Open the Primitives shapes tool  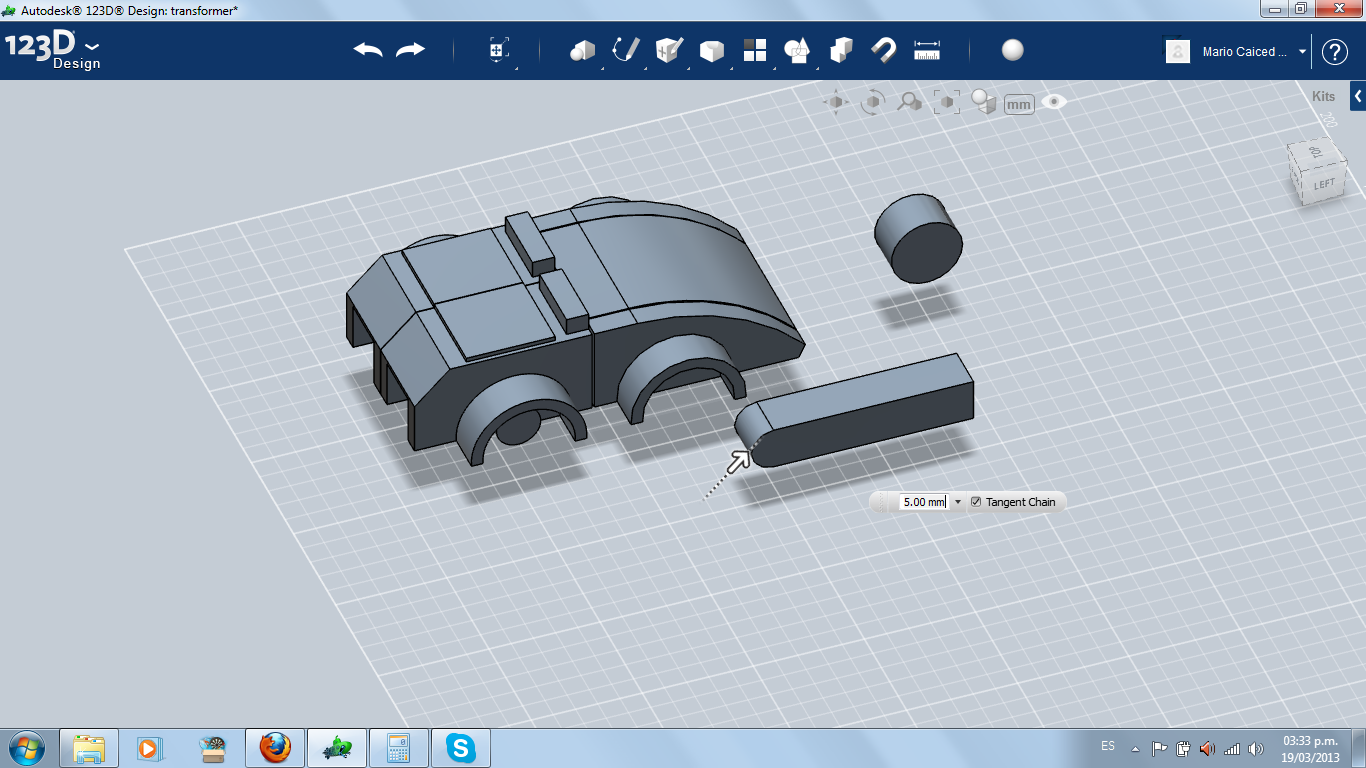[x=582, y=50]
